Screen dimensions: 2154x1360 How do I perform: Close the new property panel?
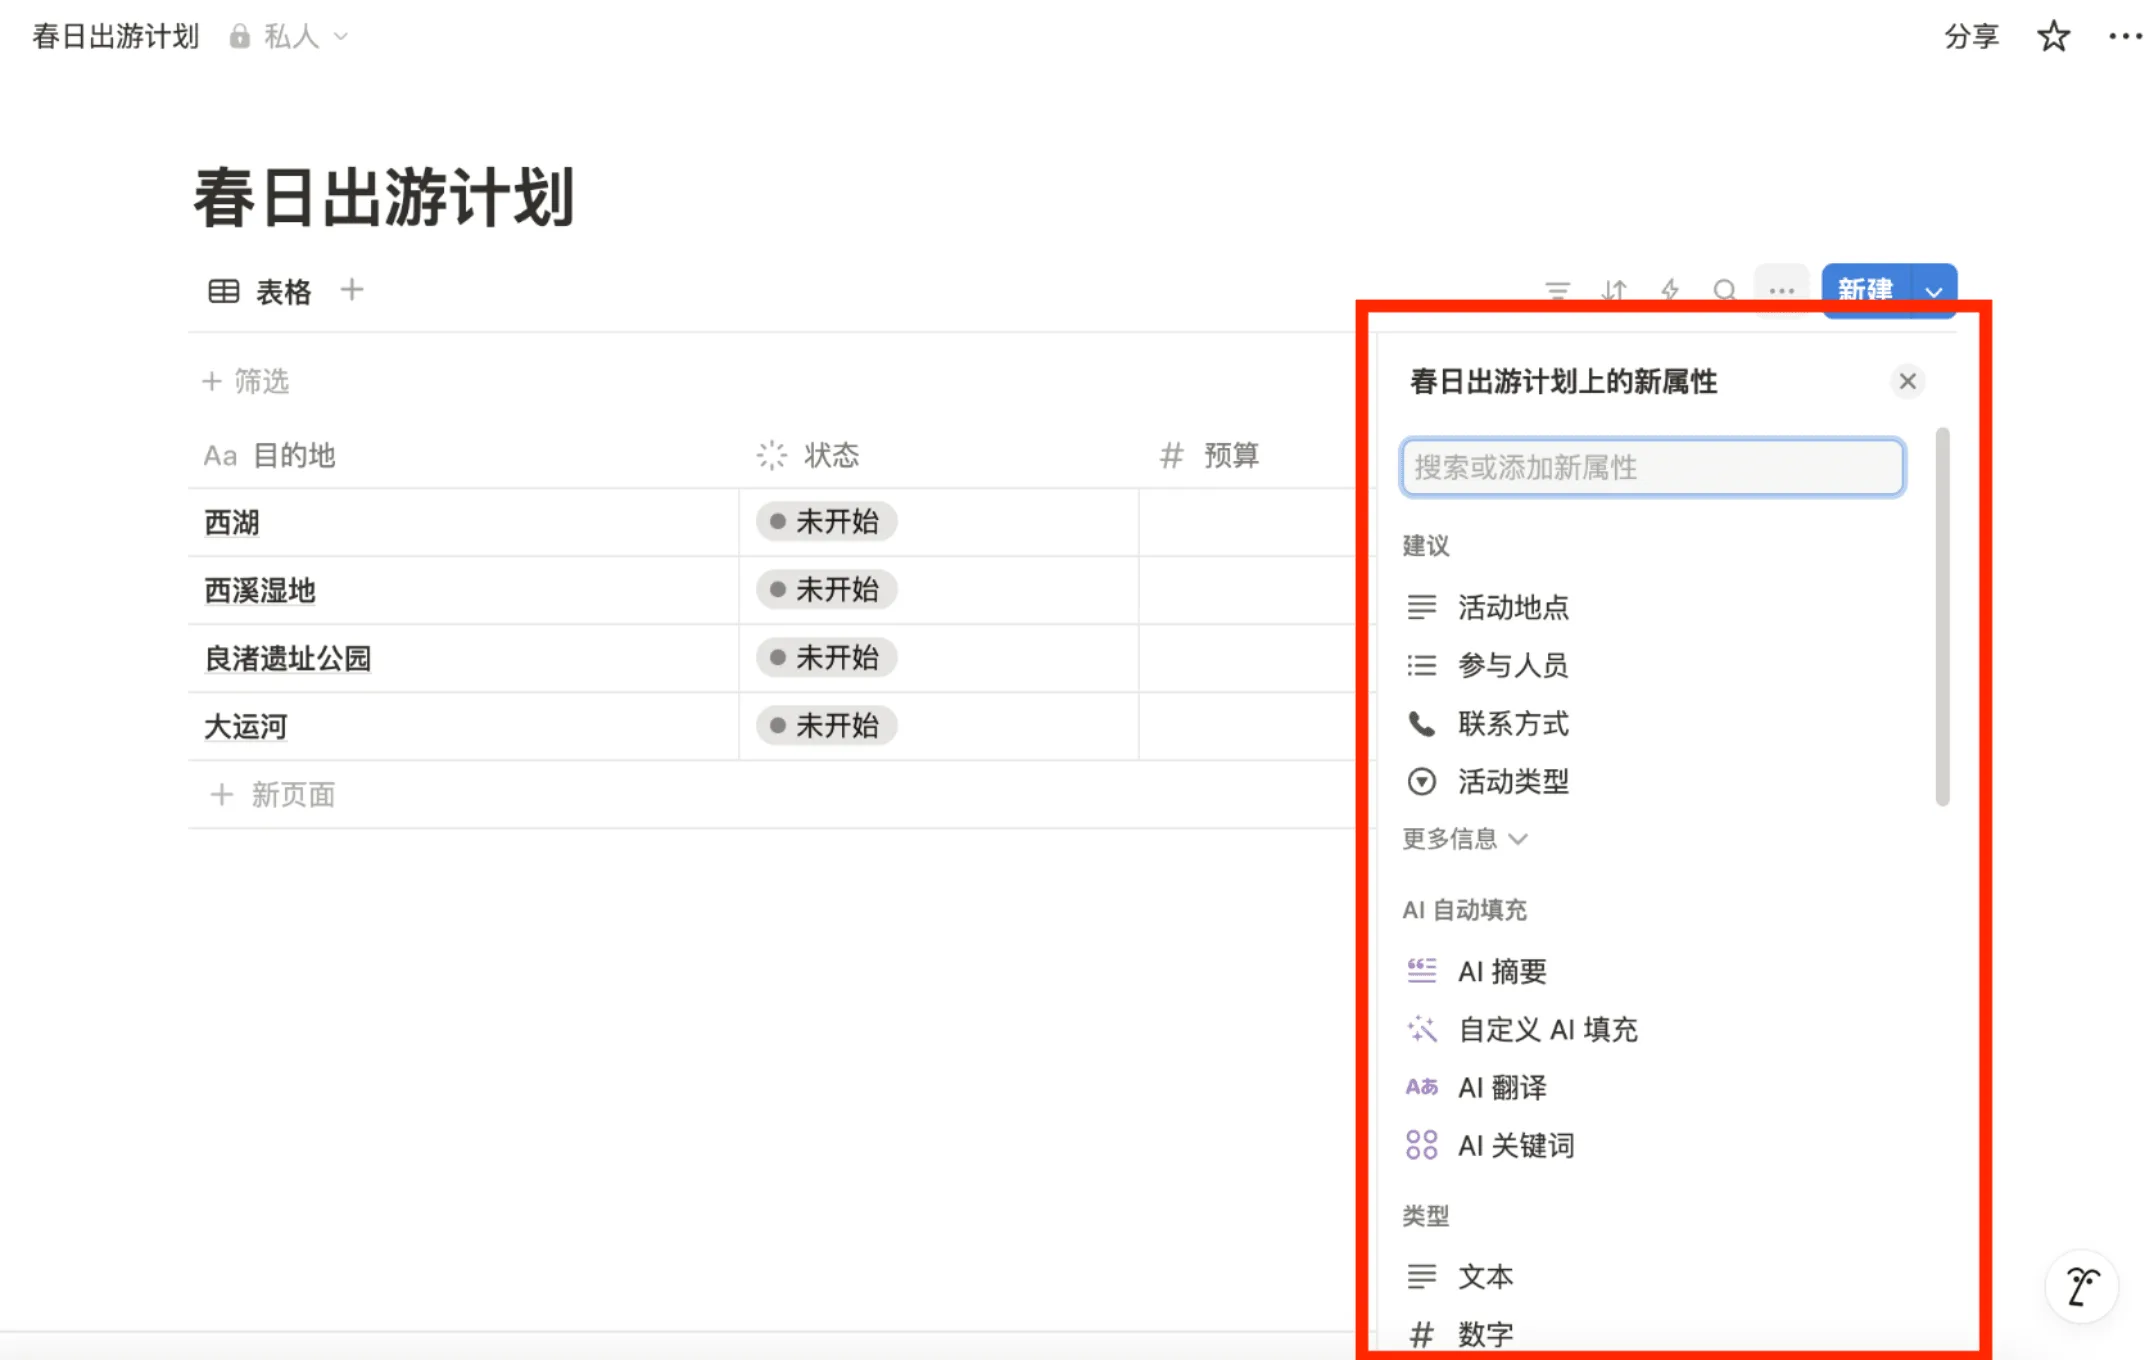tap(1907, 381)
